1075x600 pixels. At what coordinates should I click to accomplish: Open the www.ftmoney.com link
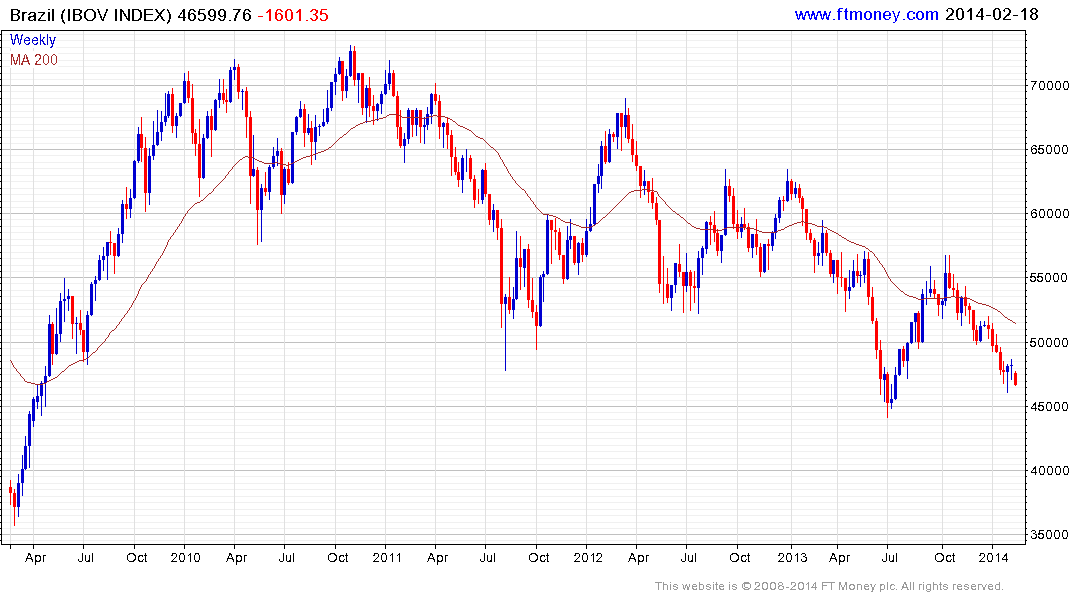click(x=867, y=14)
